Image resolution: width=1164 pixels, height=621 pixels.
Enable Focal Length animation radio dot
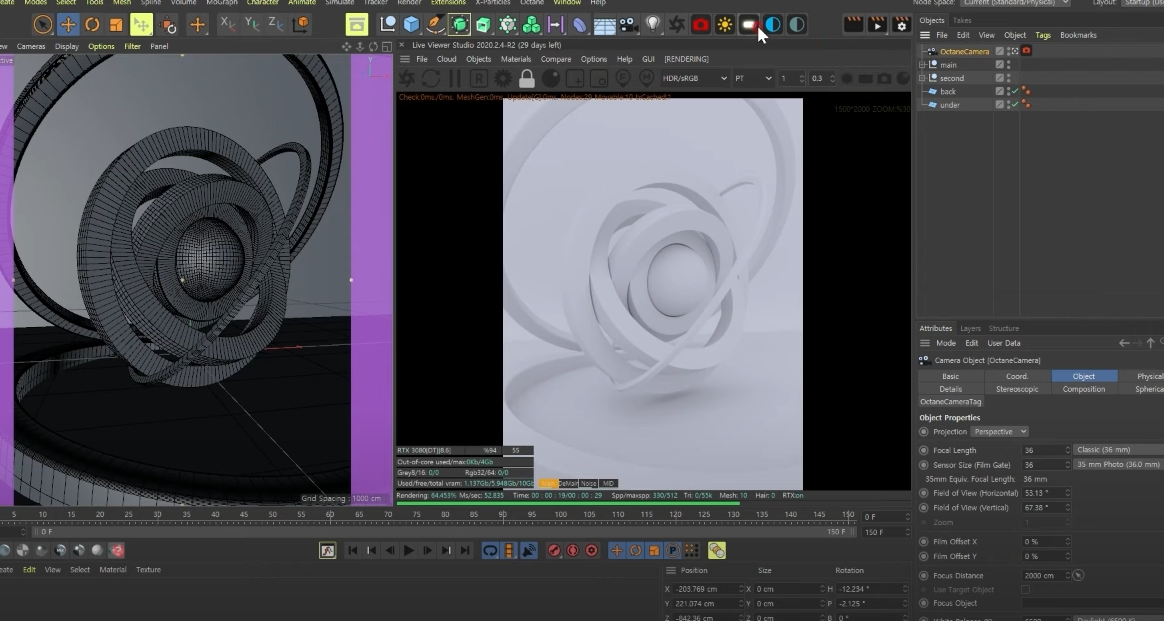point(923,450)
